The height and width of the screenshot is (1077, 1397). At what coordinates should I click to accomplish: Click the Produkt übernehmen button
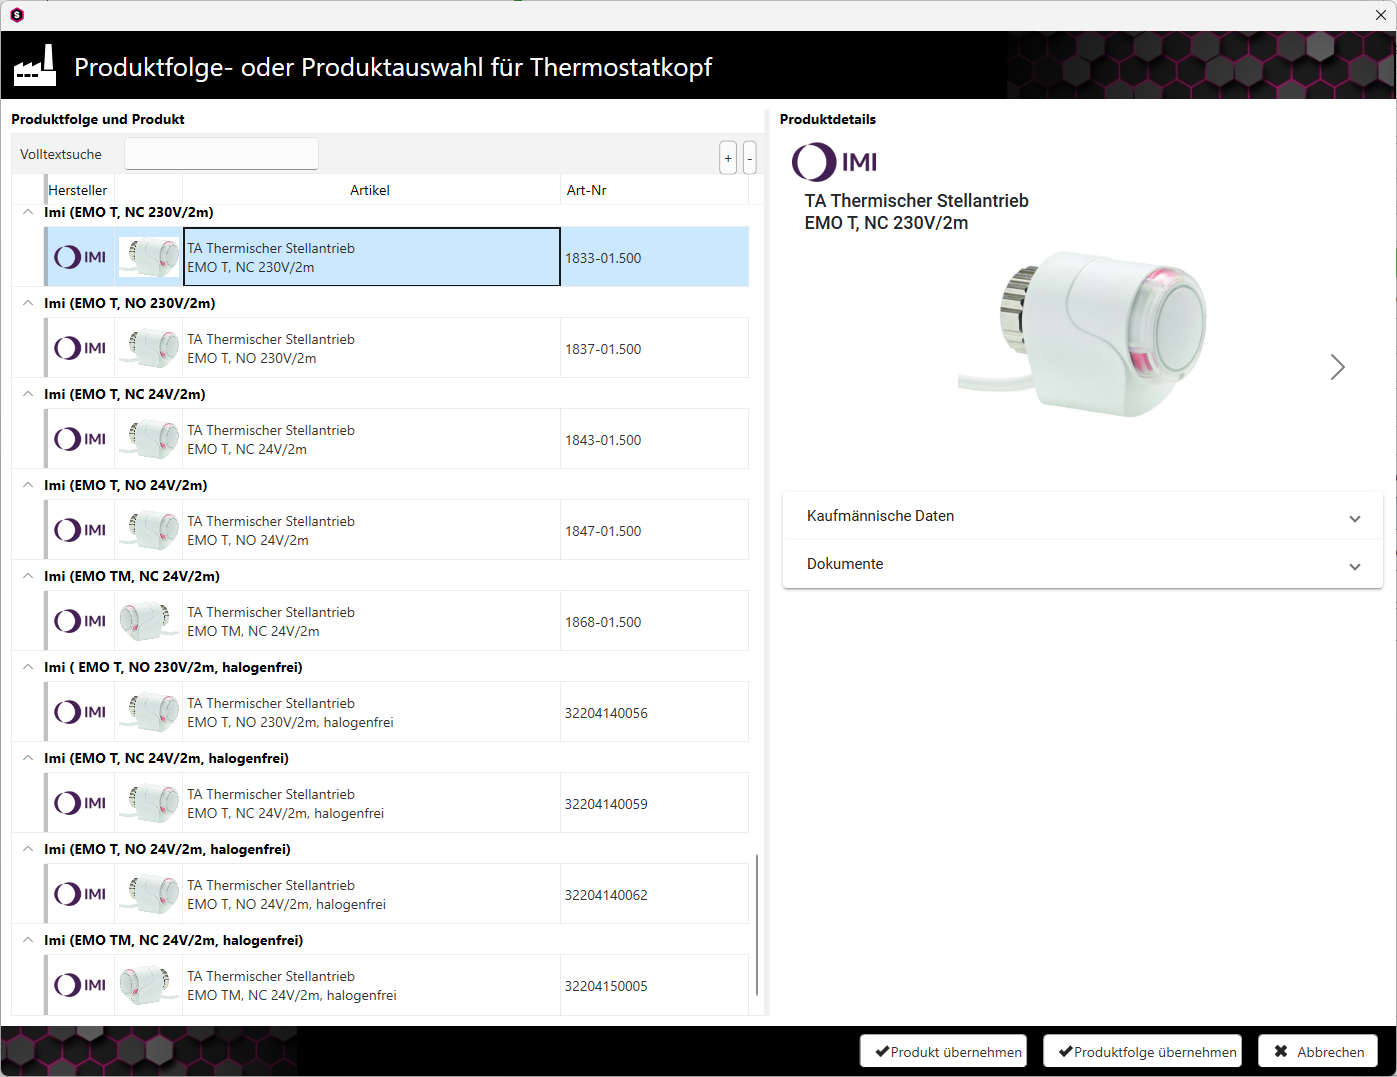(944, 1051)
